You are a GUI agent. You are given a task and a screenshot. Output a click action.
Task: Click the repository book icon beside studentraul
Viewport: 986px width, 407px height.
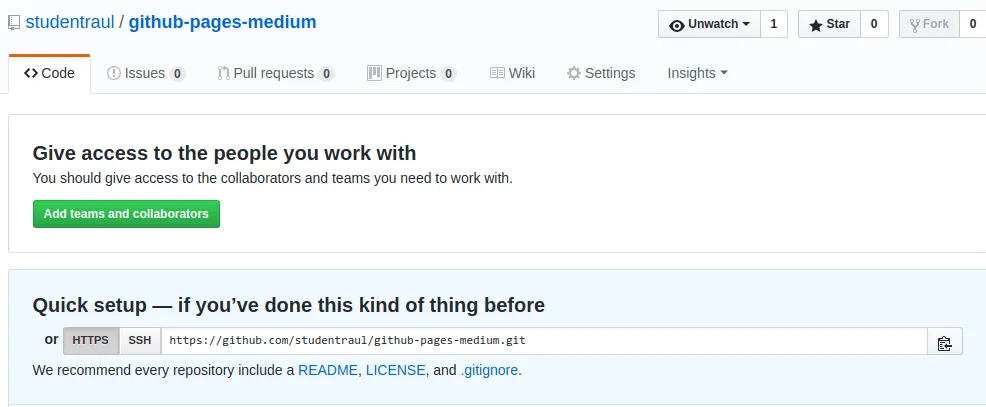14,23
